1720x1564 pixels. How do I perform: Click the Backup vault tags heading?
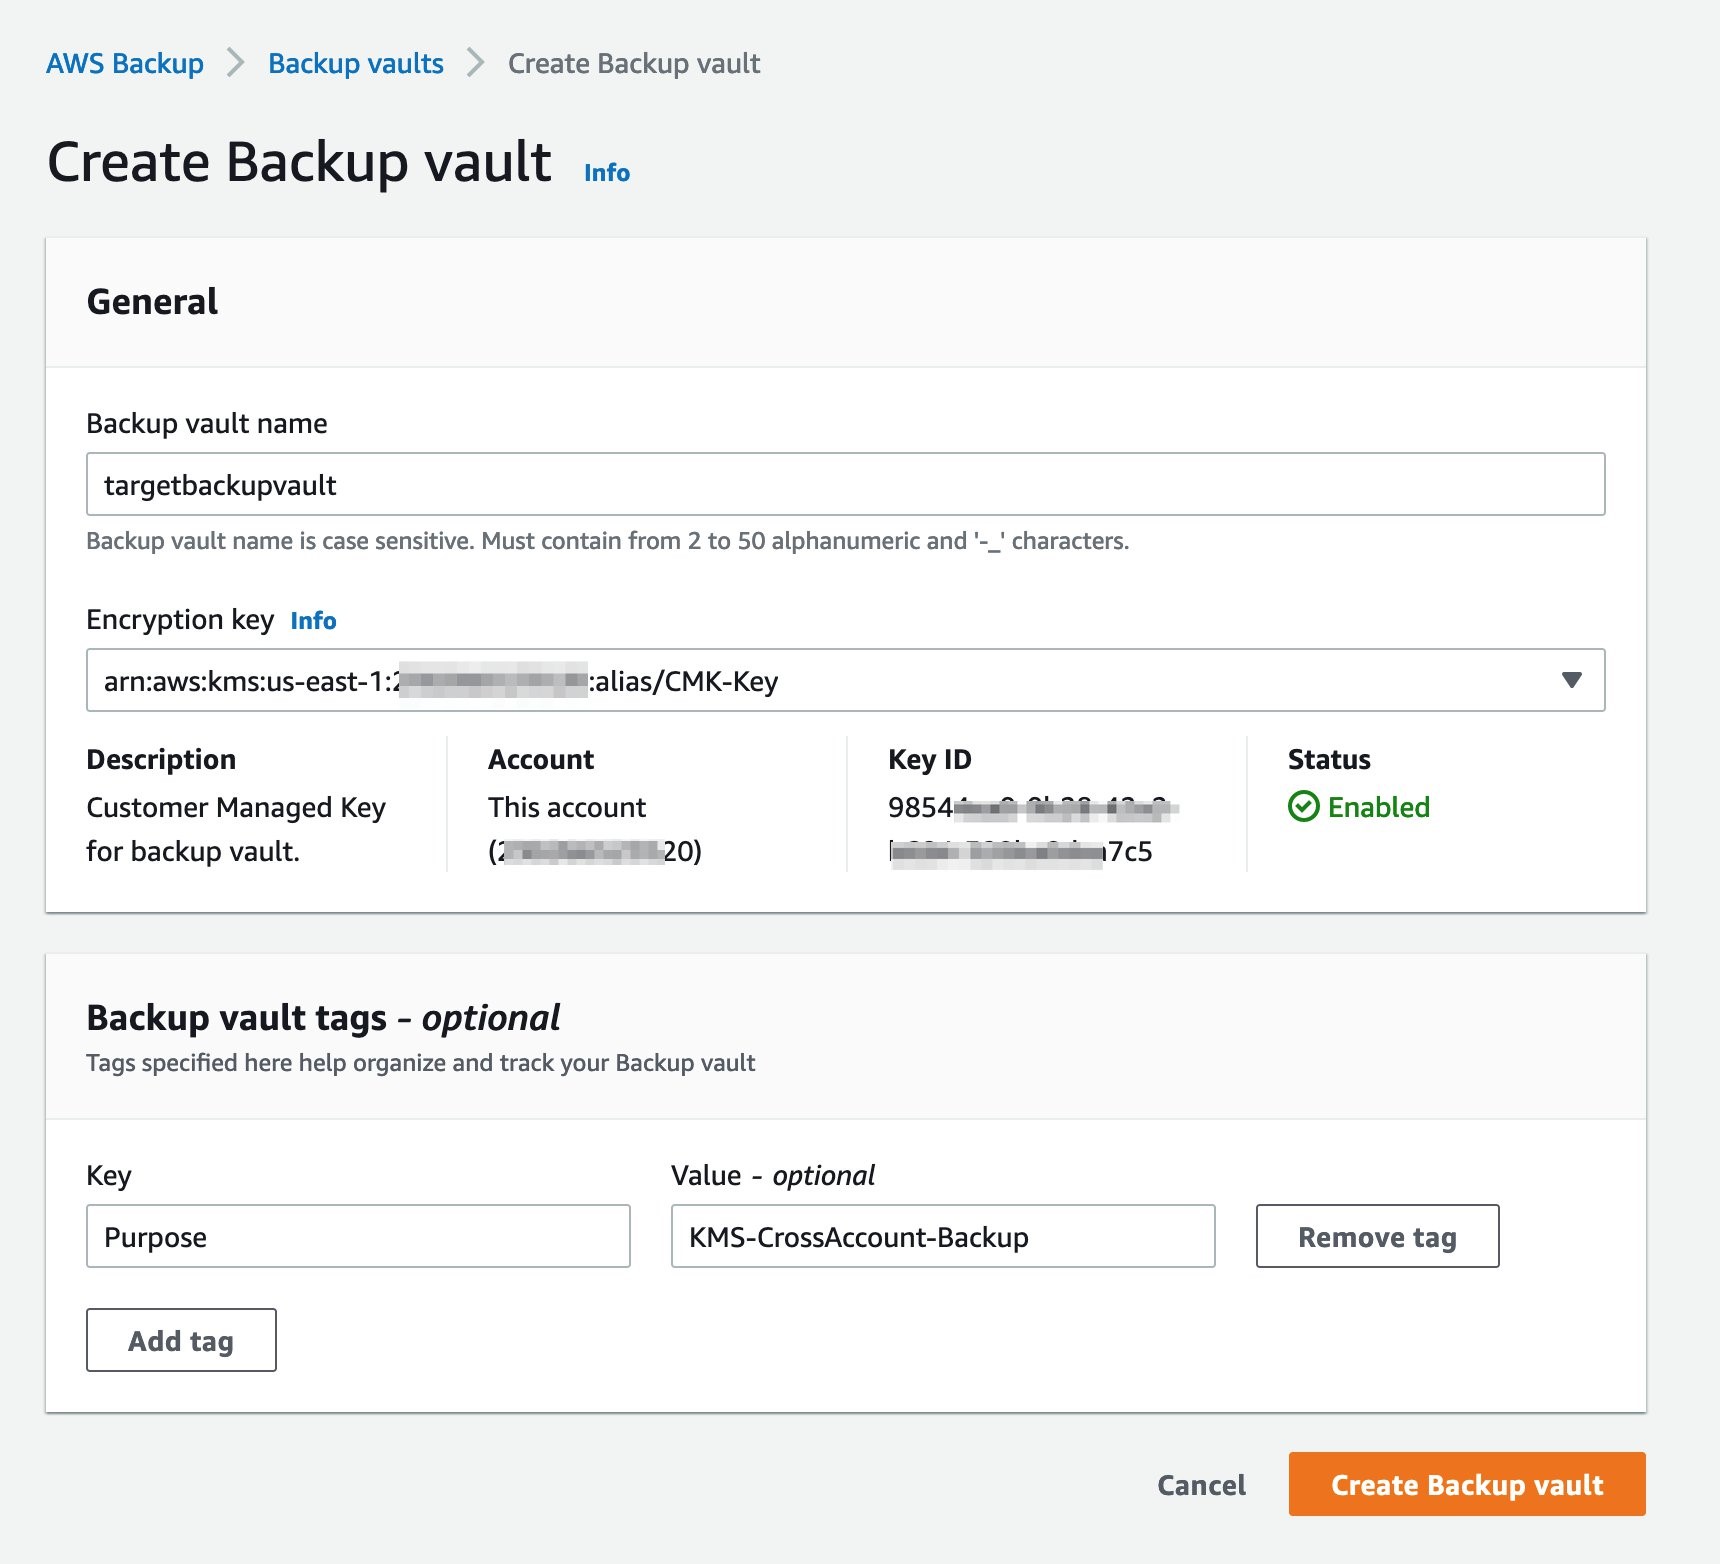tap(323, 1017)
